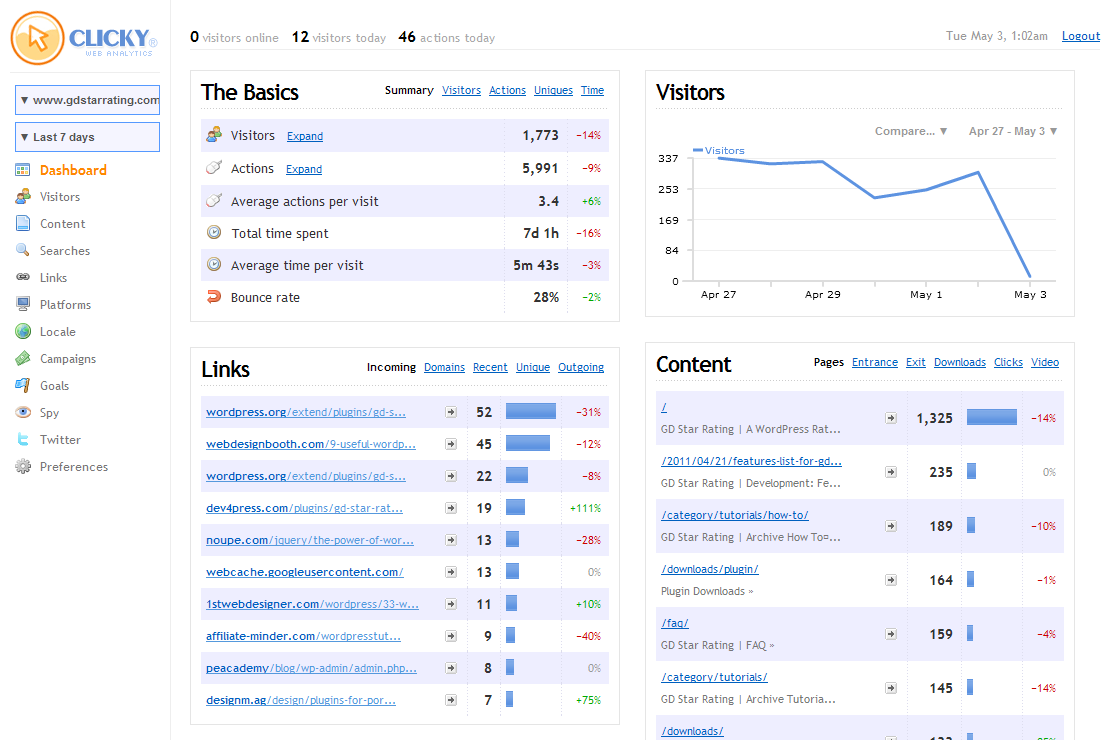Click the Logout link
The width and height of the screenshot is (1120, 740).
point(1081,36)
